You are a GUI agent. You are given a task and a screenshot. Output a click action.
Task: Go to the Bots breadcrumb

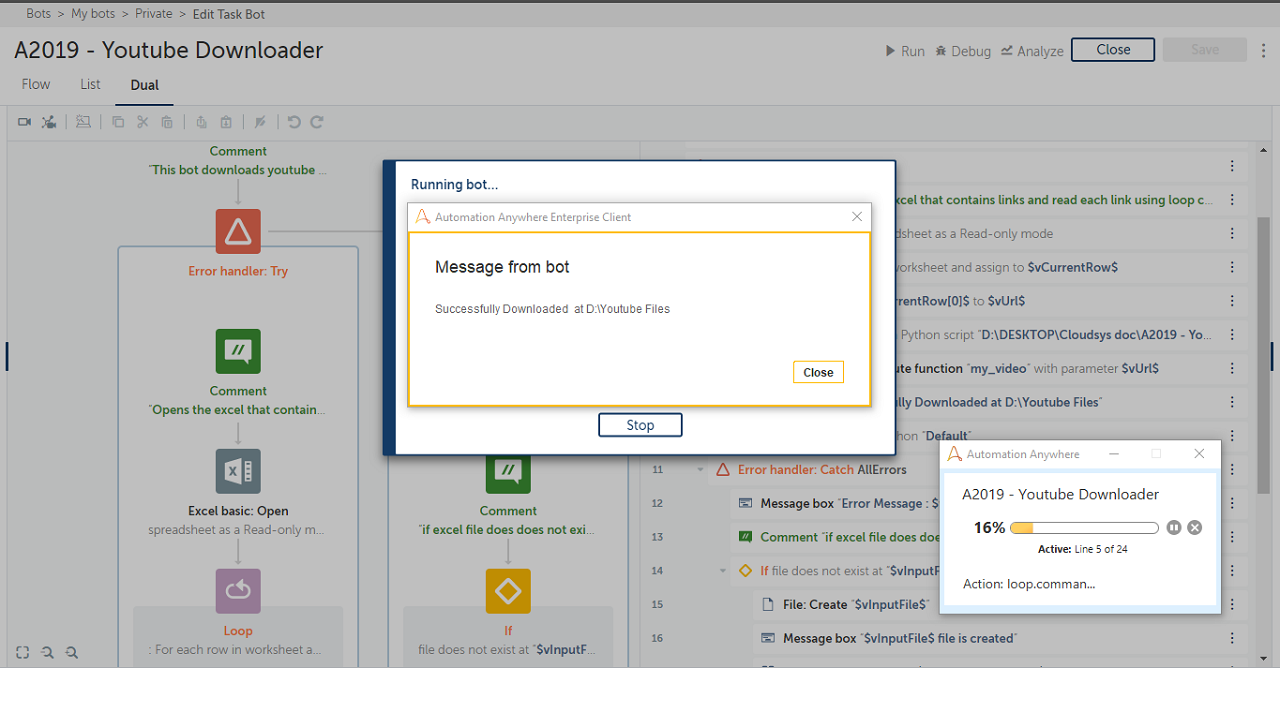[39, 14]
